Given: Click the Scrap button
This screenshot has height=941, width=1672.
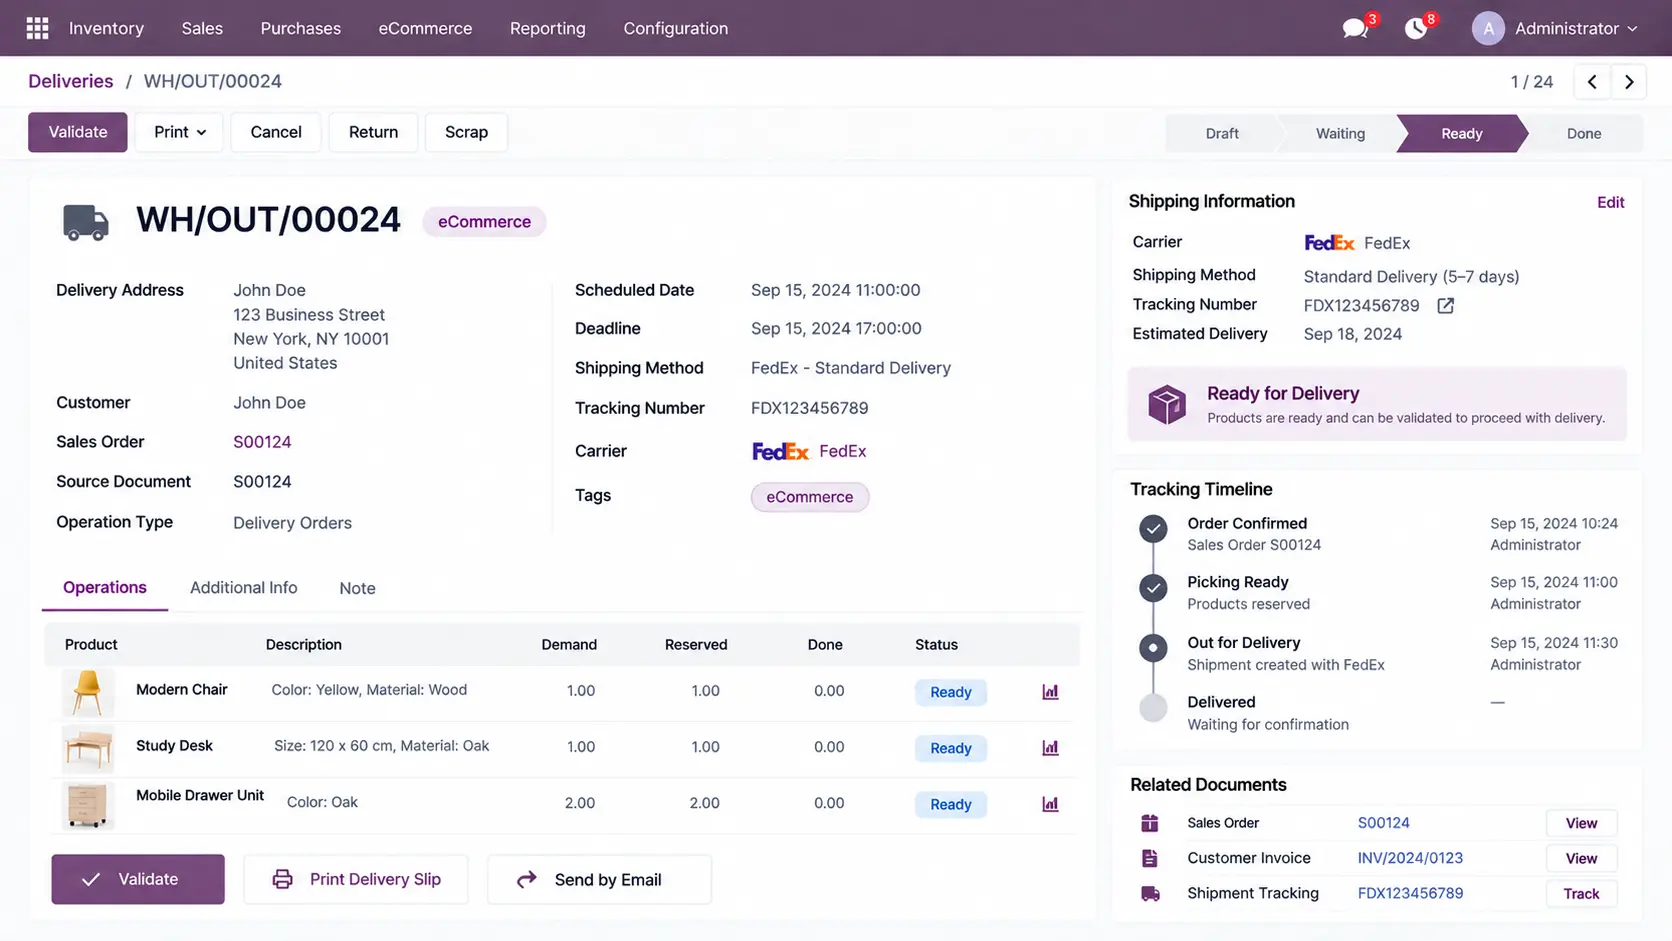Looking at the screenshot, I should (x=466, y=132).
